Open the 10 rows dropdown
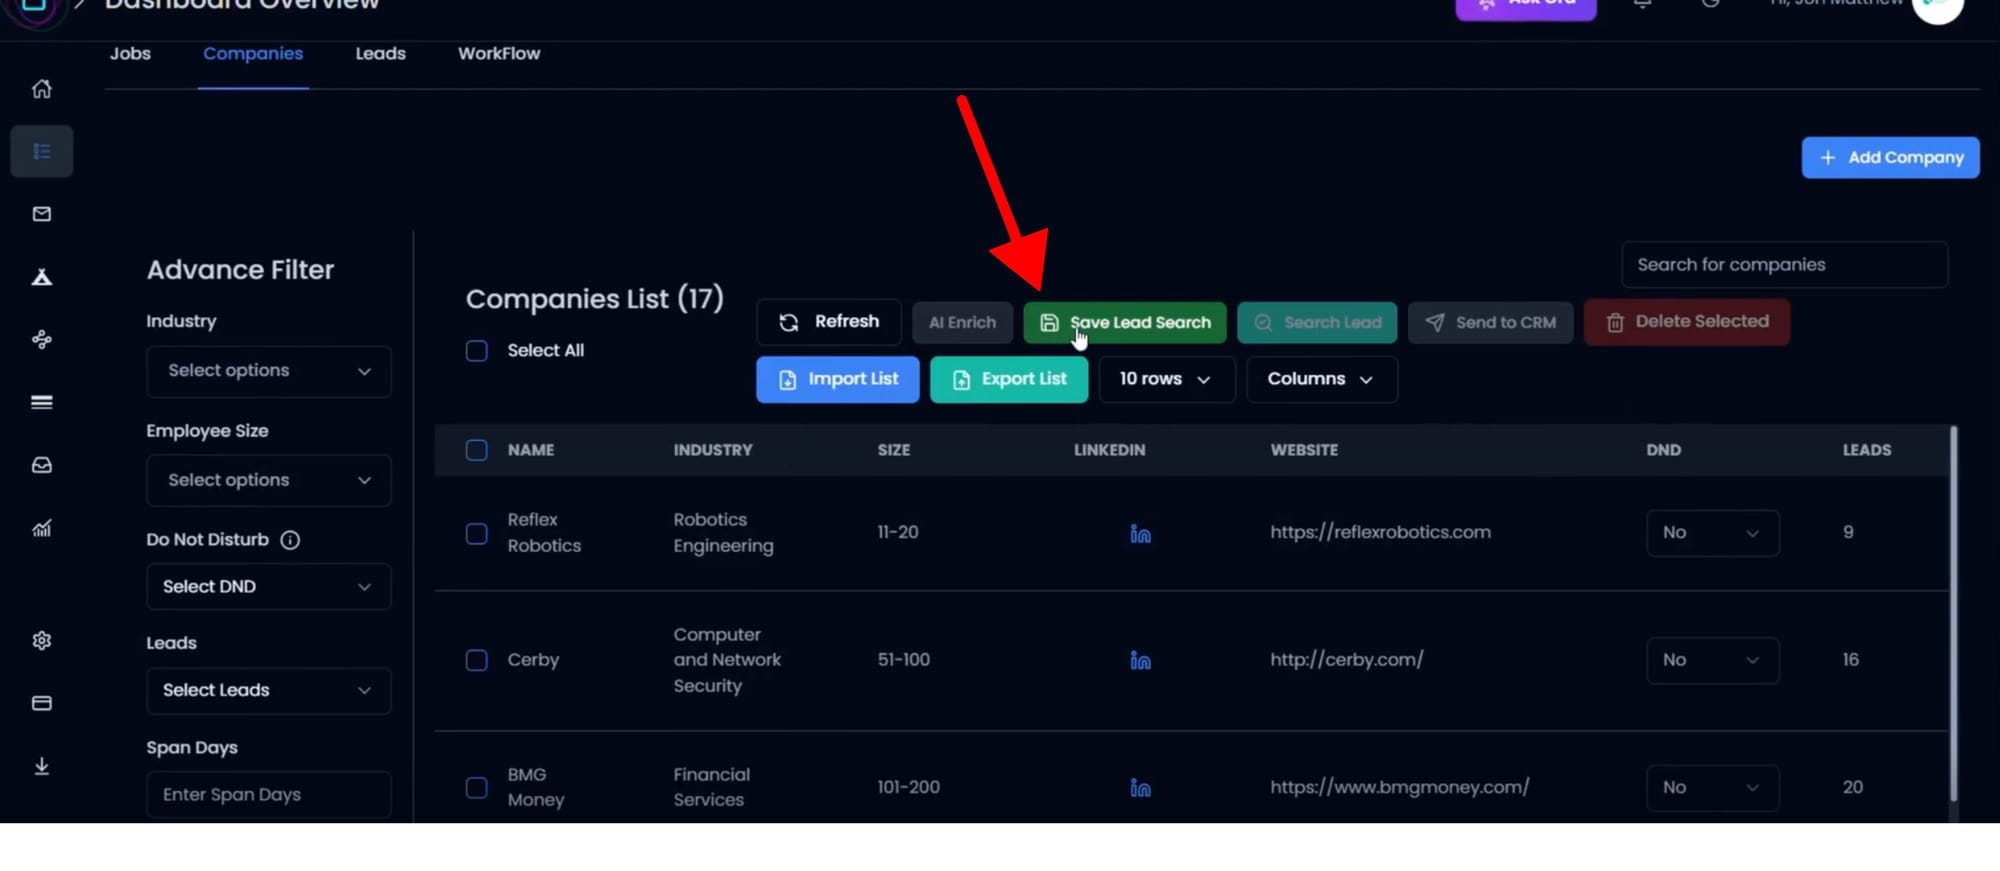The width and height of the screenshot is (2000, 871). point(1166,379)
